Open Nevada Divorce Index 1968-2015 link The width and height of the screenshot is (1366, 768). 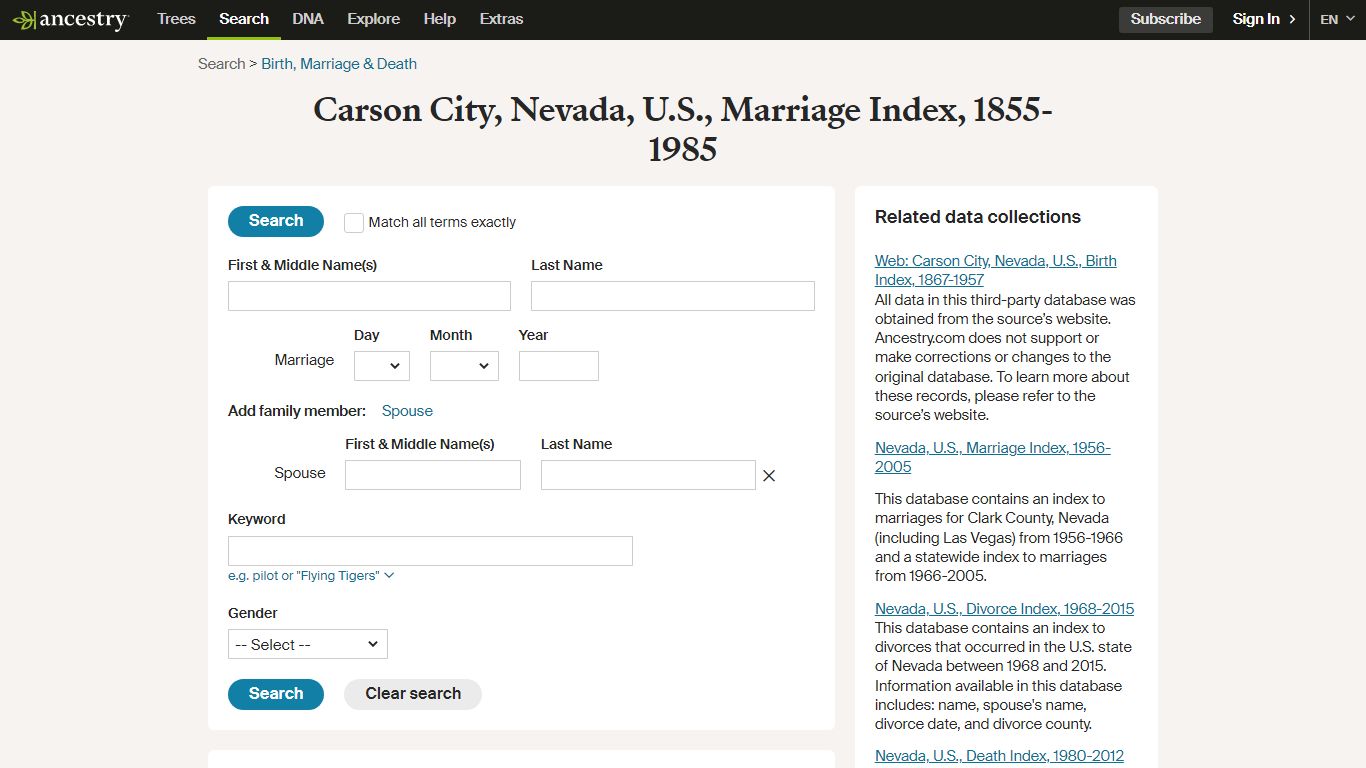click(1004, 609)
